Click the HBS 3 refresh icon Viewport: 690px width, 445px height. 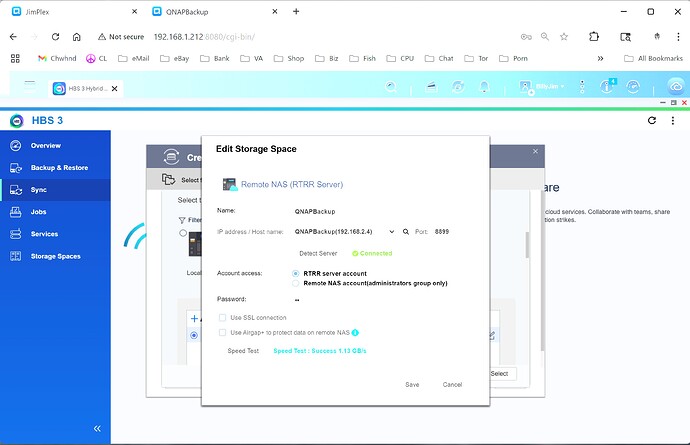tap(652, 120)
